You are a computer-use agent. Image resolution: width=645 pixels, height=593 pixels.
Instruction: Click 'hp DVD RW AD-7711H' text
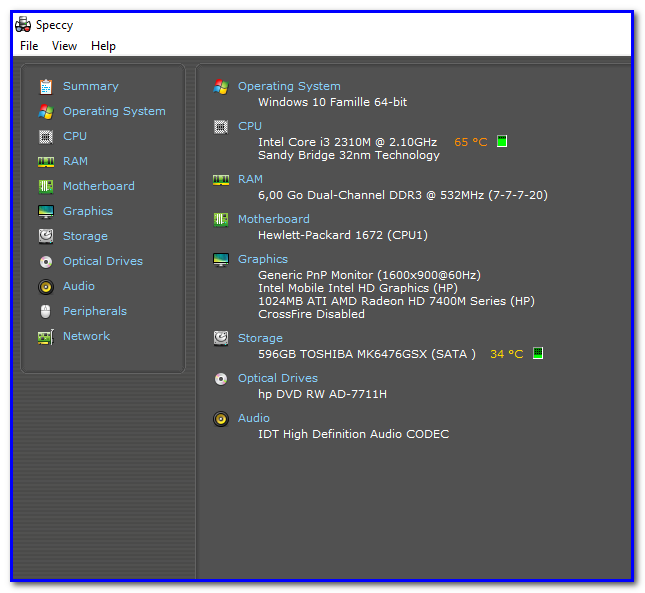[x=322, y=394]
